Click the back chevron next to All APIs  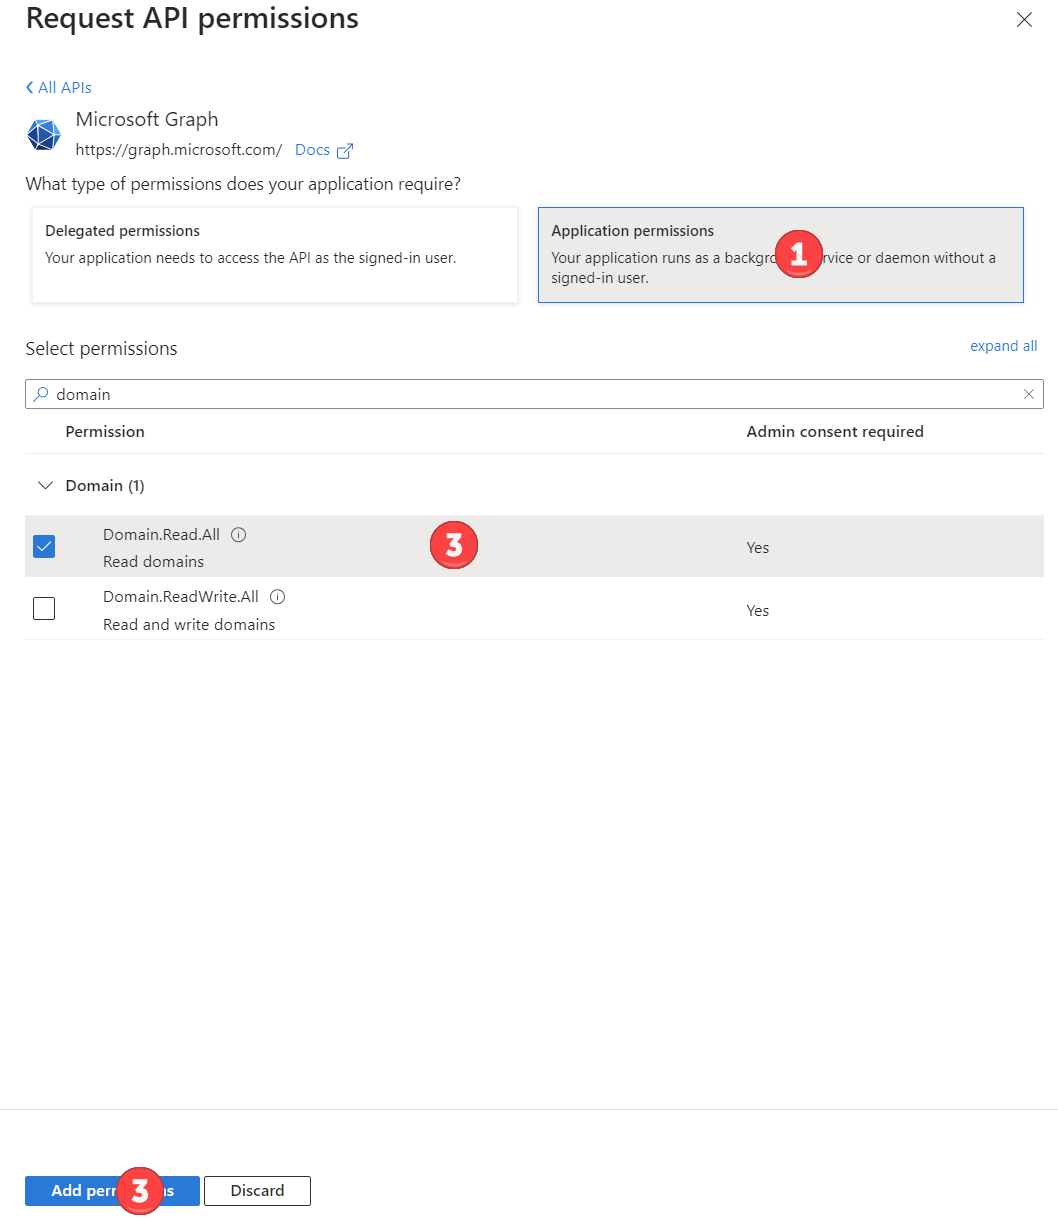click(29, 87)
